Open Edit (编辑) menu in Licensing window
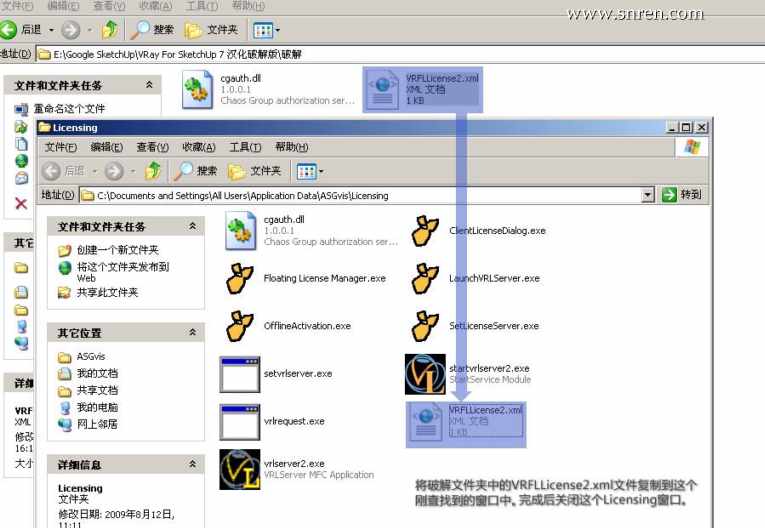This screenshot has height=528, width=765. coord(106,147)
